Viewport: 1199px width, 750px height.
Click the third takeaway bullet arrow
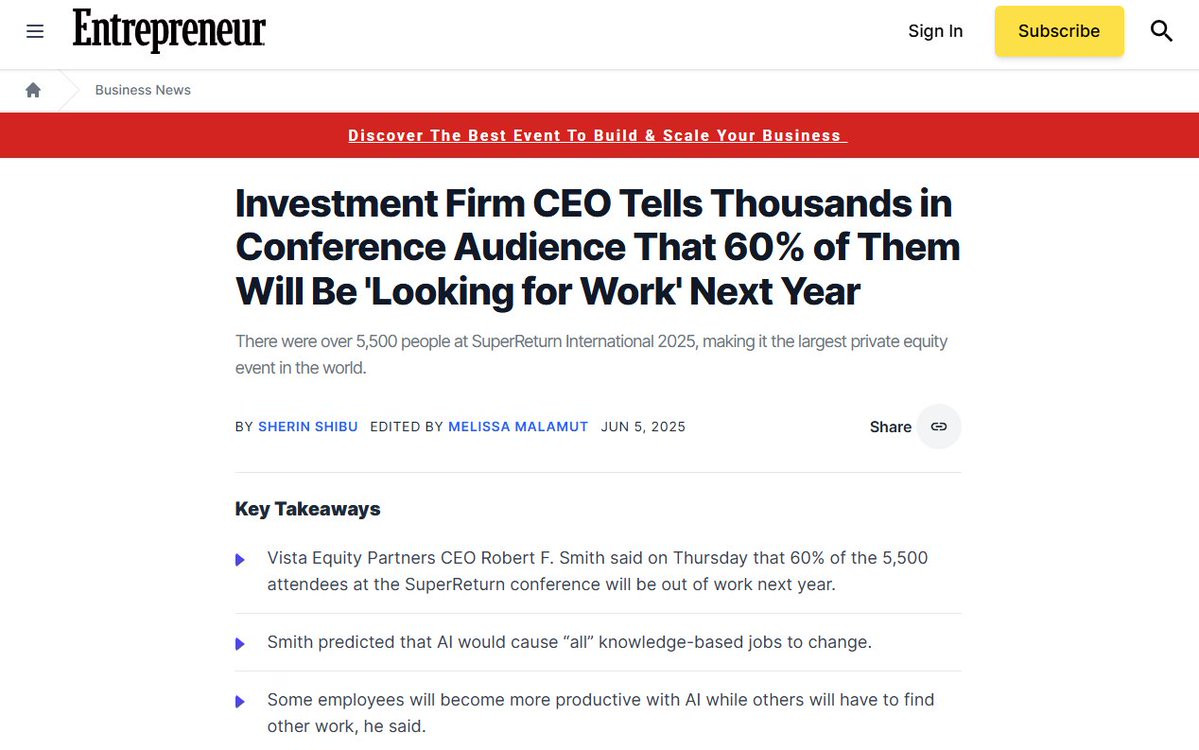(240, 701)
